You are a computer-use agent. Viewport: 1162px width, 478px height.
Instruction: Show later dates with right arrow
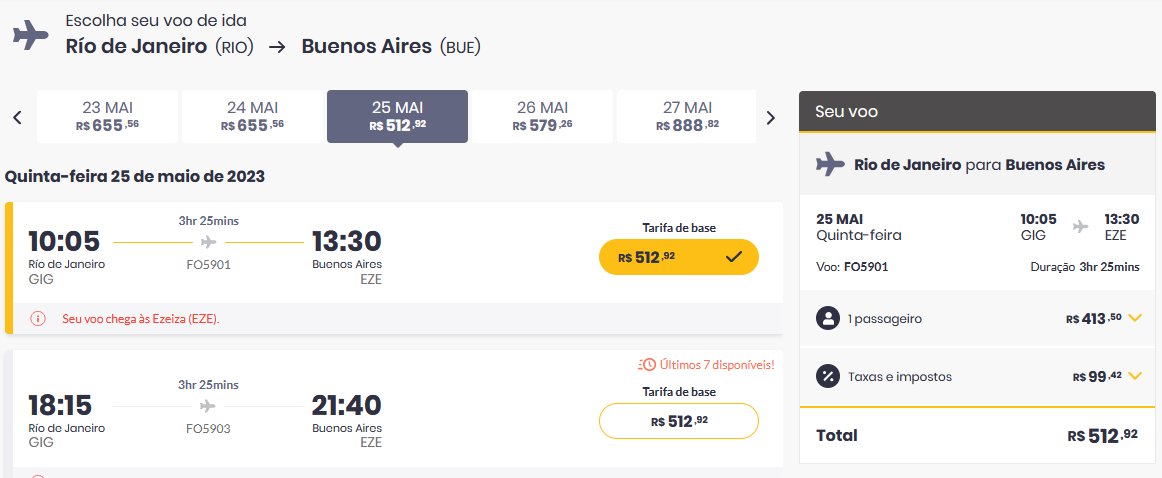point(771,117)
